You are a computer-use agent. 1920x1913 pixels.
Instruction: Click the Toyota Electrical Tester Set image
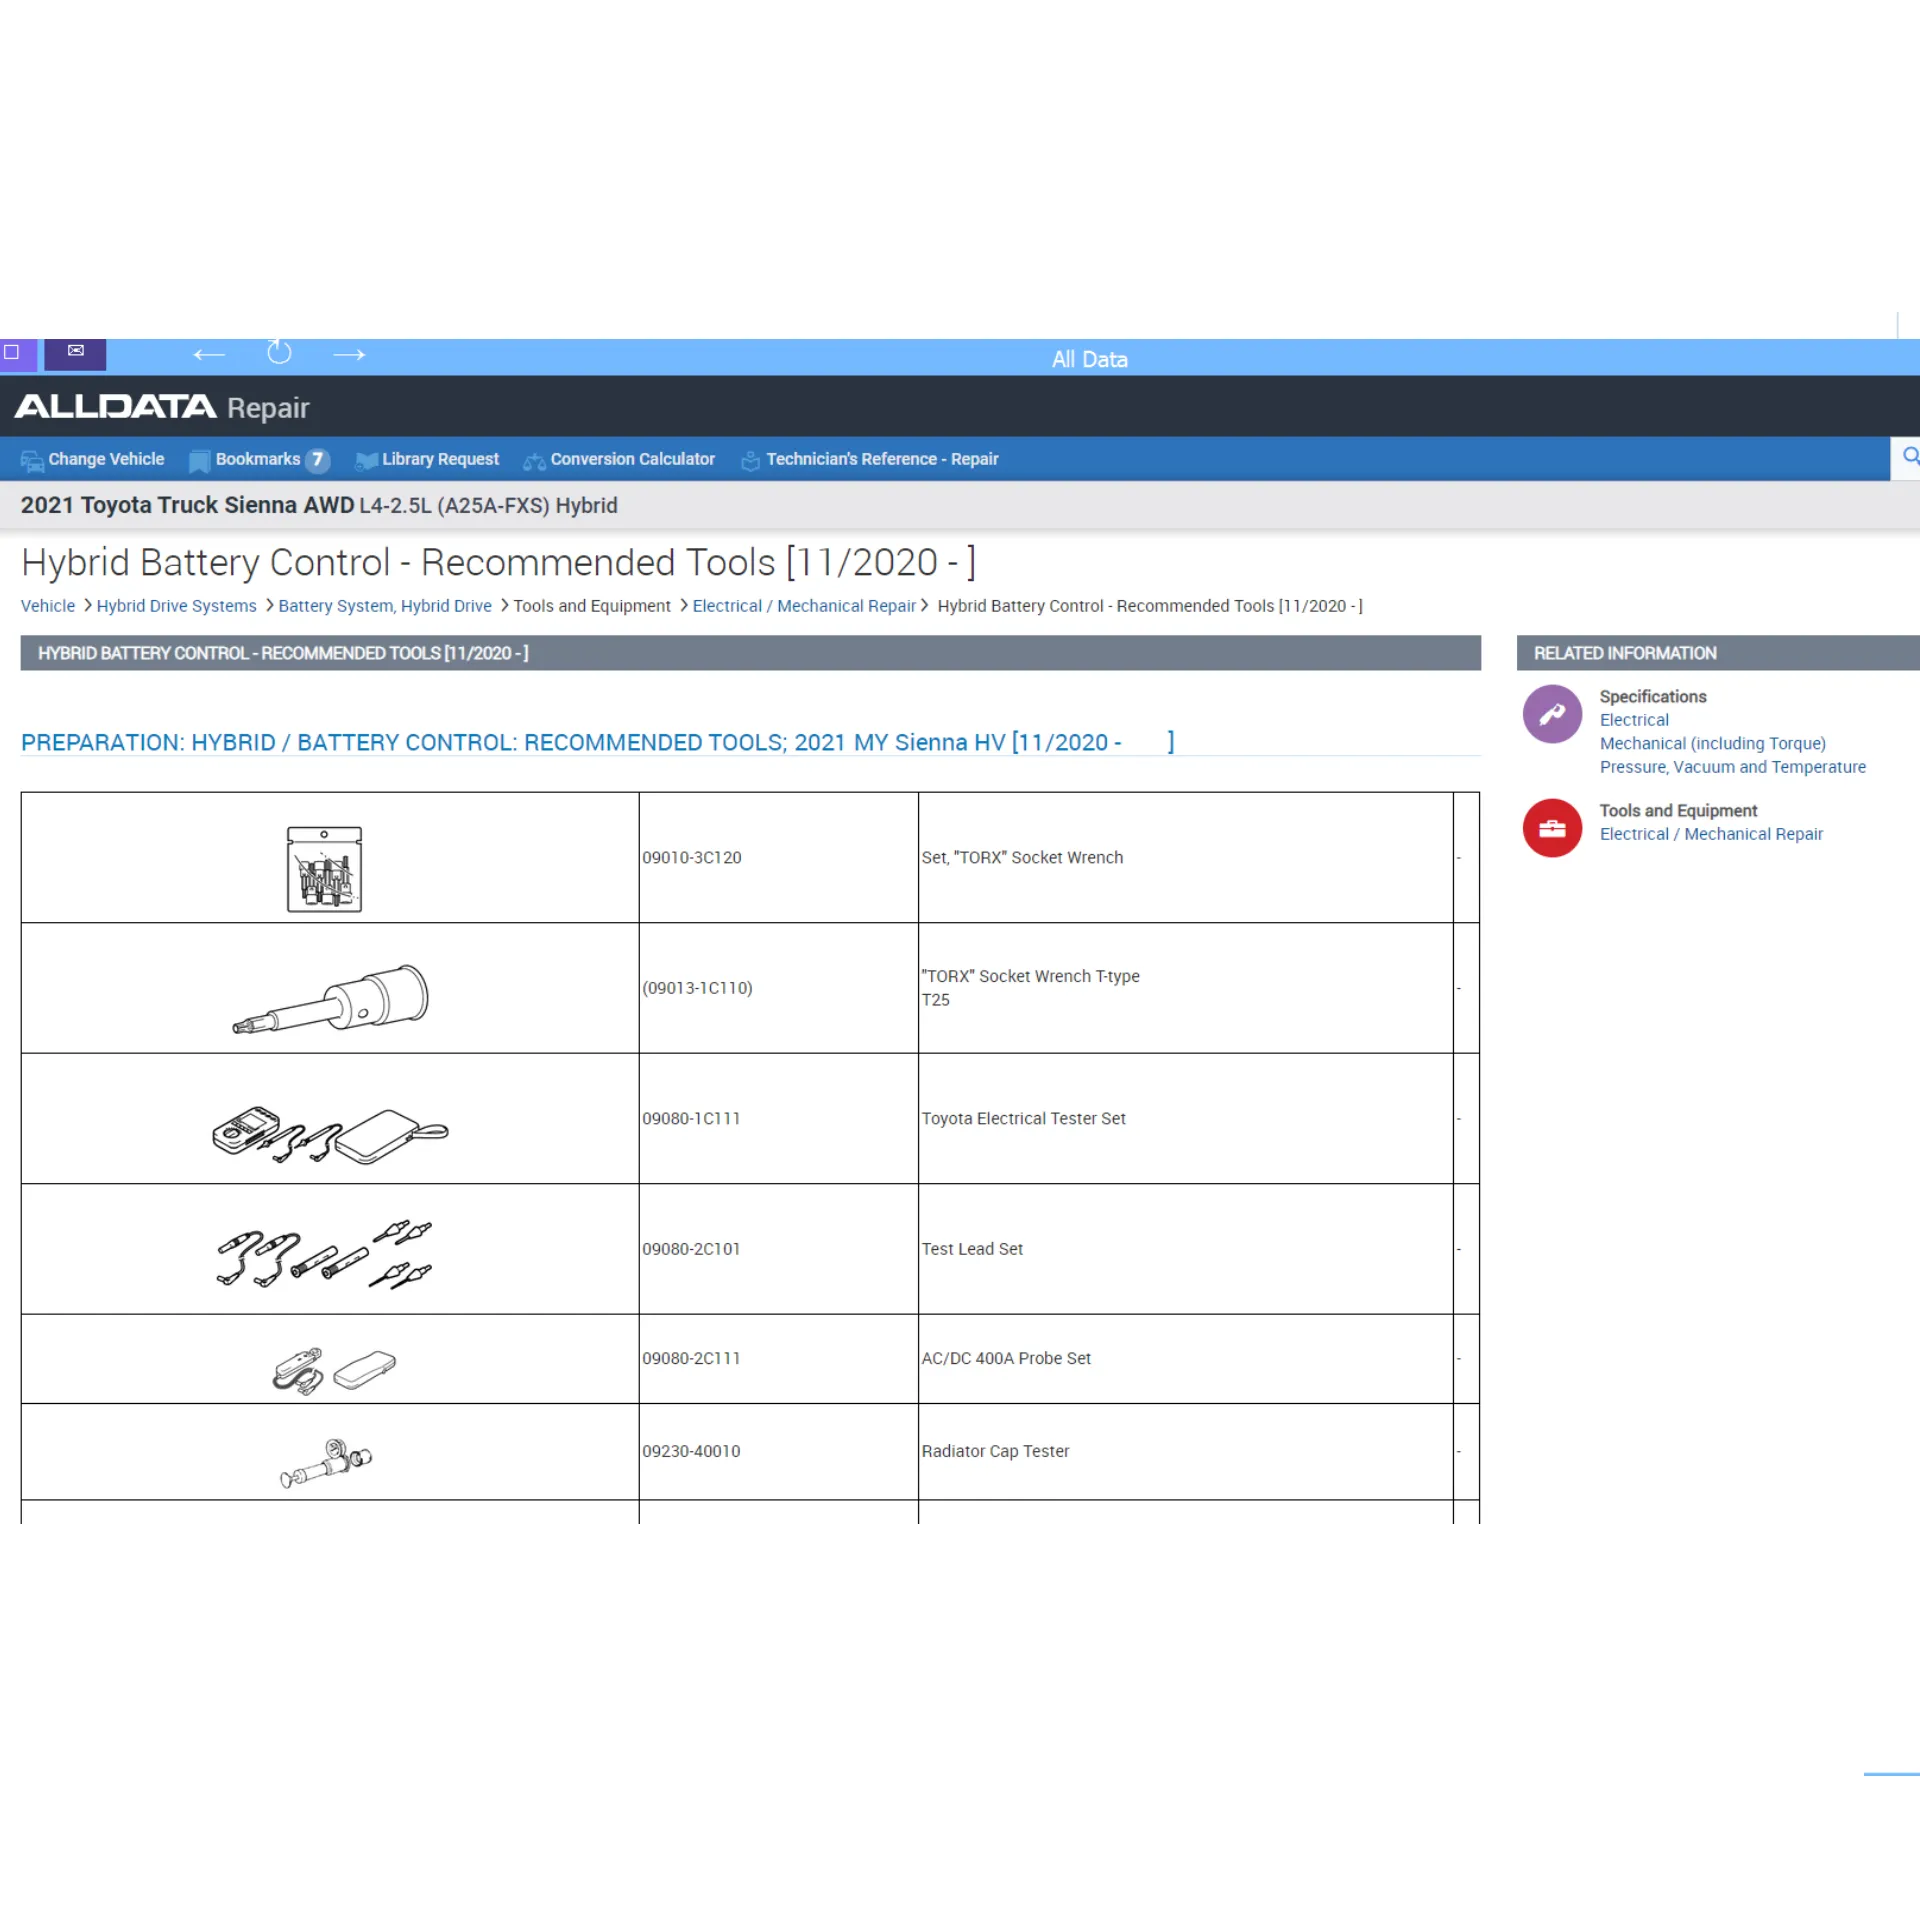[x=330, y=1135]
